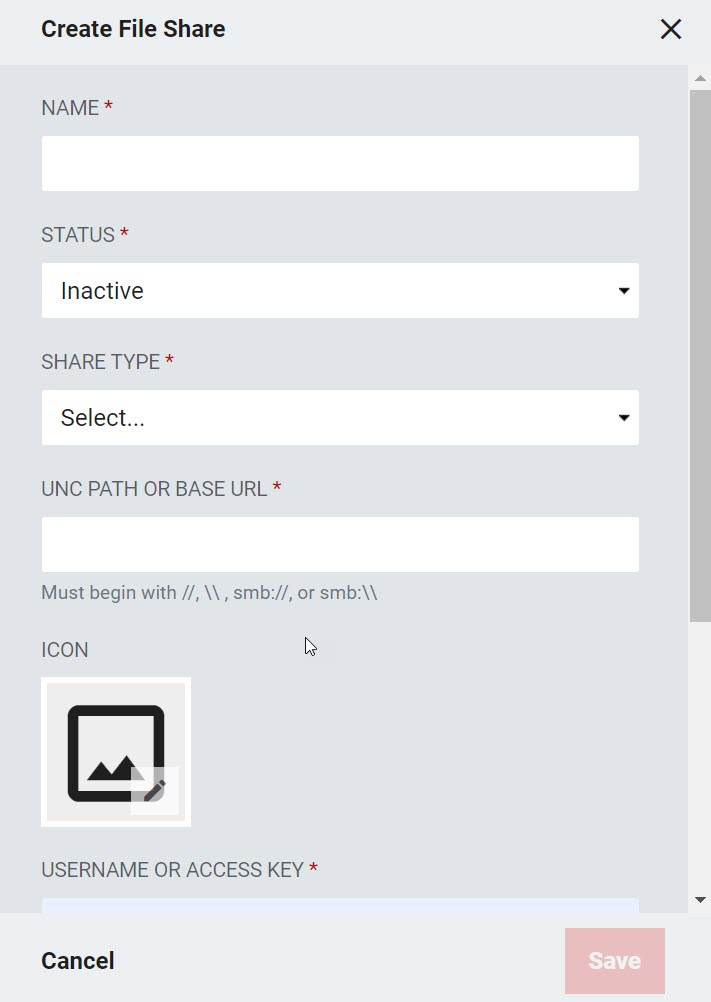The width and height of the screenshot is (711, 1002).
Task: Click the ICON section label
Action: (x=65, y=650)
